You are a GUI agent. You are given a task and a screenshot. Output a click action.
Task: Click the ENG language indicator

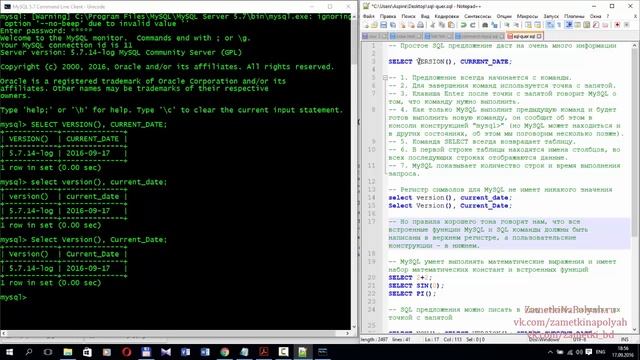(600, 352)
